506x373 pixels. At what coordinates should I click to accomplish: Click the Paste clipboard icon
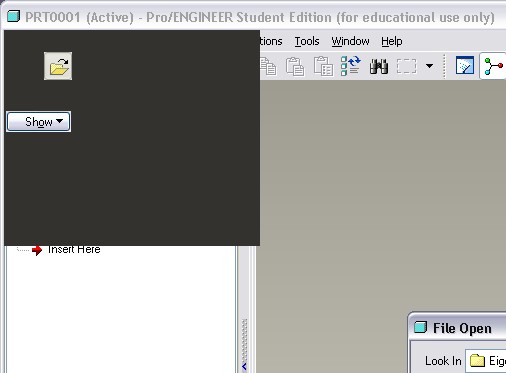295,66
